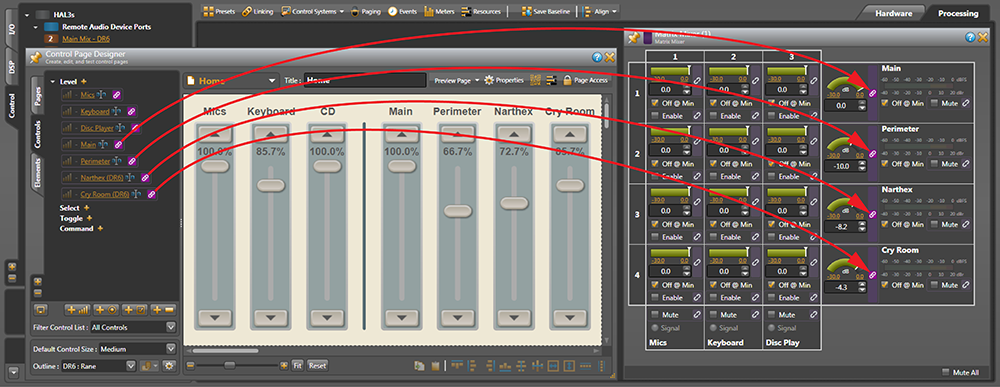Viewport: 1000px width, 387px height.
Task: Open the Paging toolbar item
Action: pos(365,11)
